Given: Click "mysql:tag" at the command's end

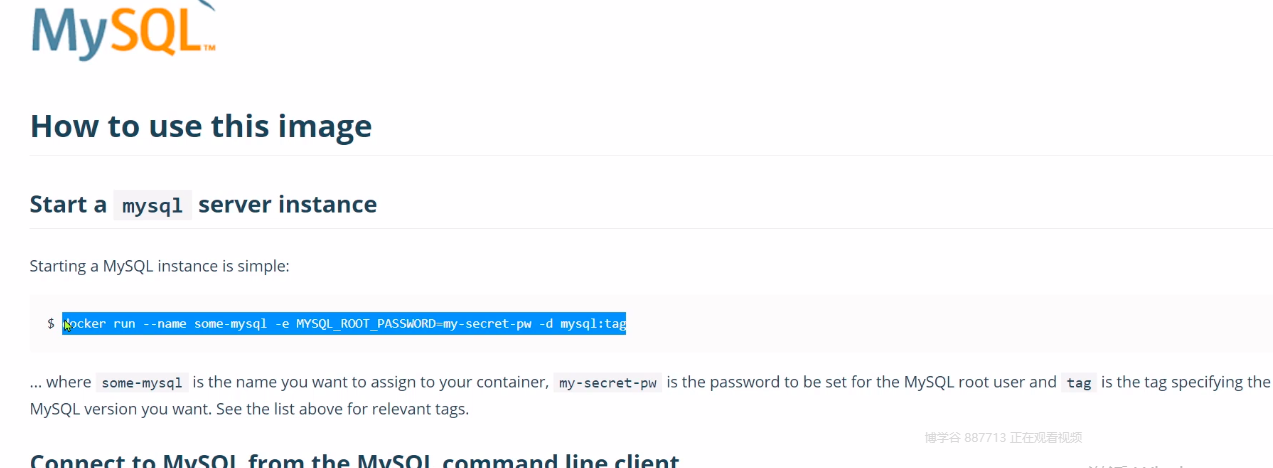Looking at the screenshot, I should (593, 324).
